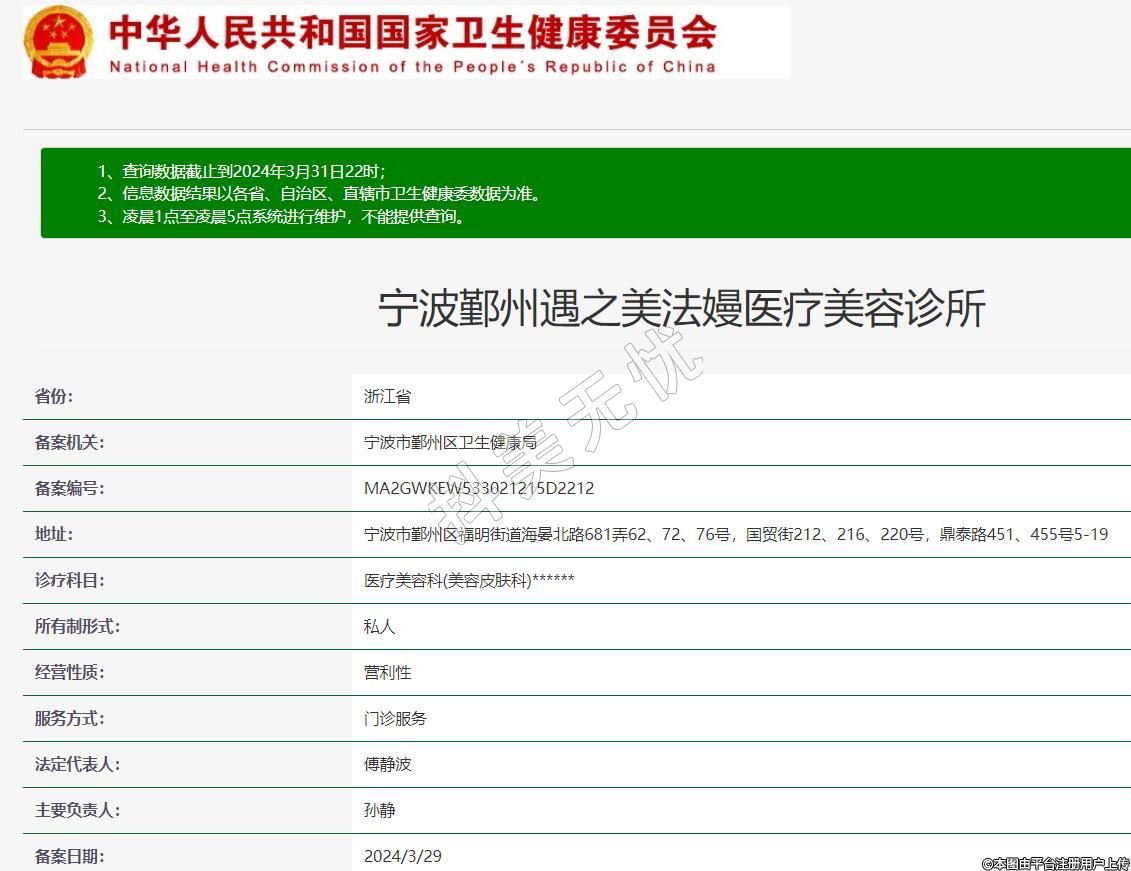Click the filing date 2024/3/29
Screen dimensions: 1131x871
pyautogui.click(x=402, y=857)
